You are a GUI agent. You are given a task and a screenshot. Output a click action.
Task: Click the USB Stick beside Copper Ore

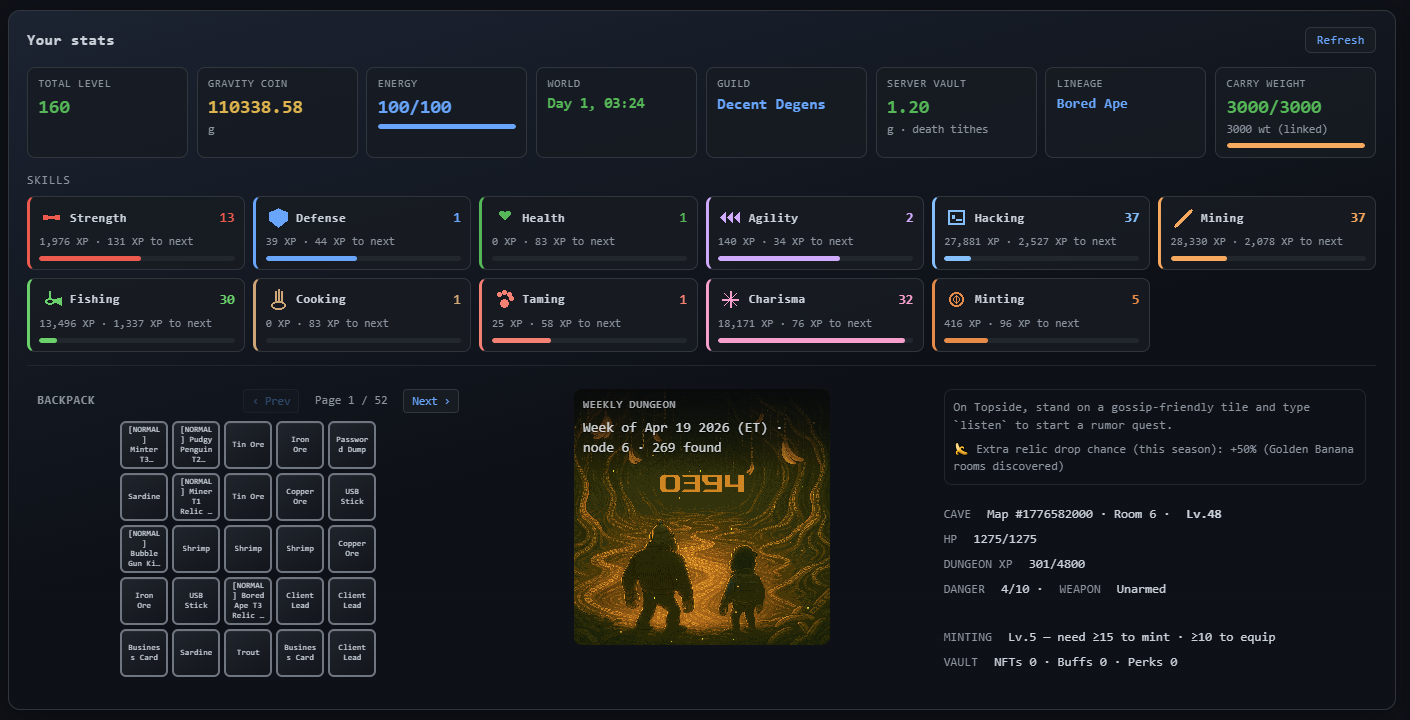click(352, 497)
